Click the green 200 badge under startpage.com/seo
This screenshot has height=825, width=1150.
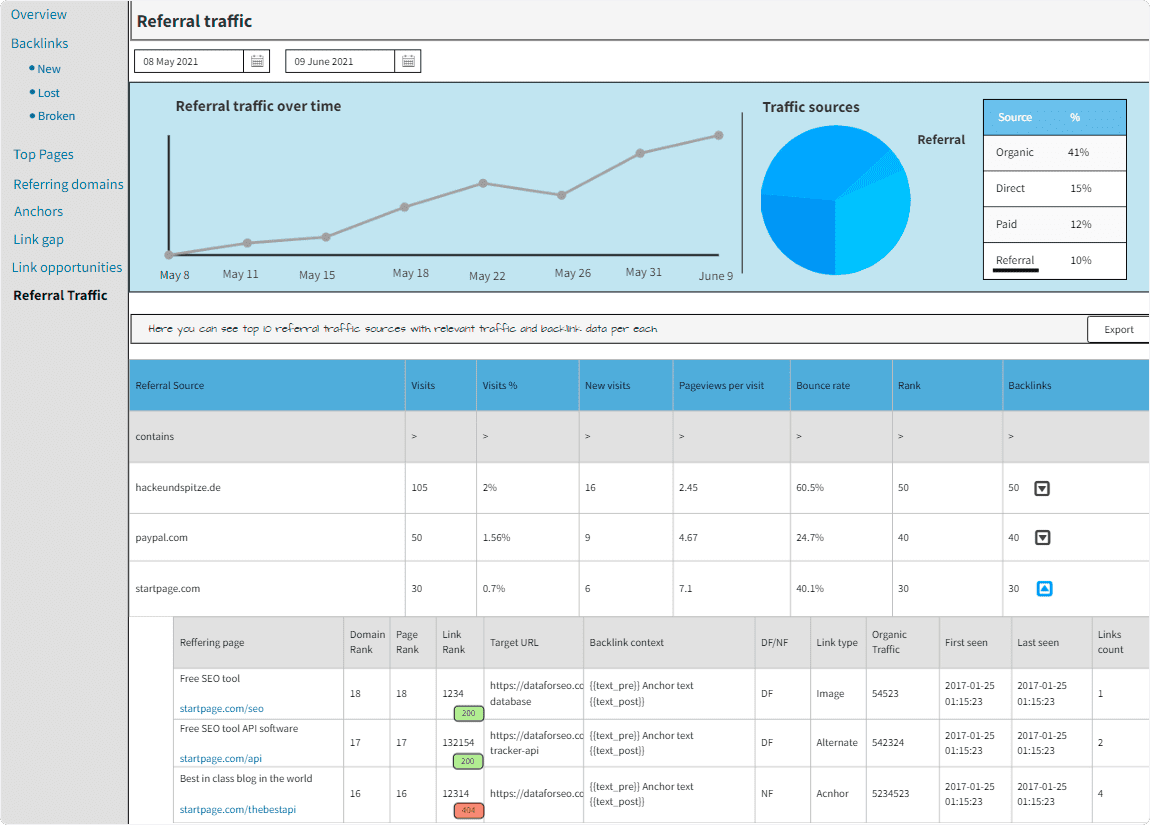point(467,714)
